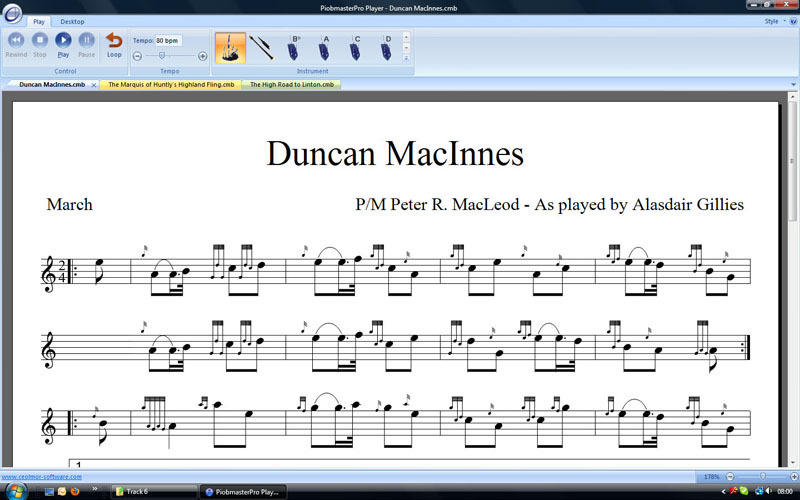Click the Tempo bpm input field
The height and width of the screenshot is (500, 800).
pos(167,41)
